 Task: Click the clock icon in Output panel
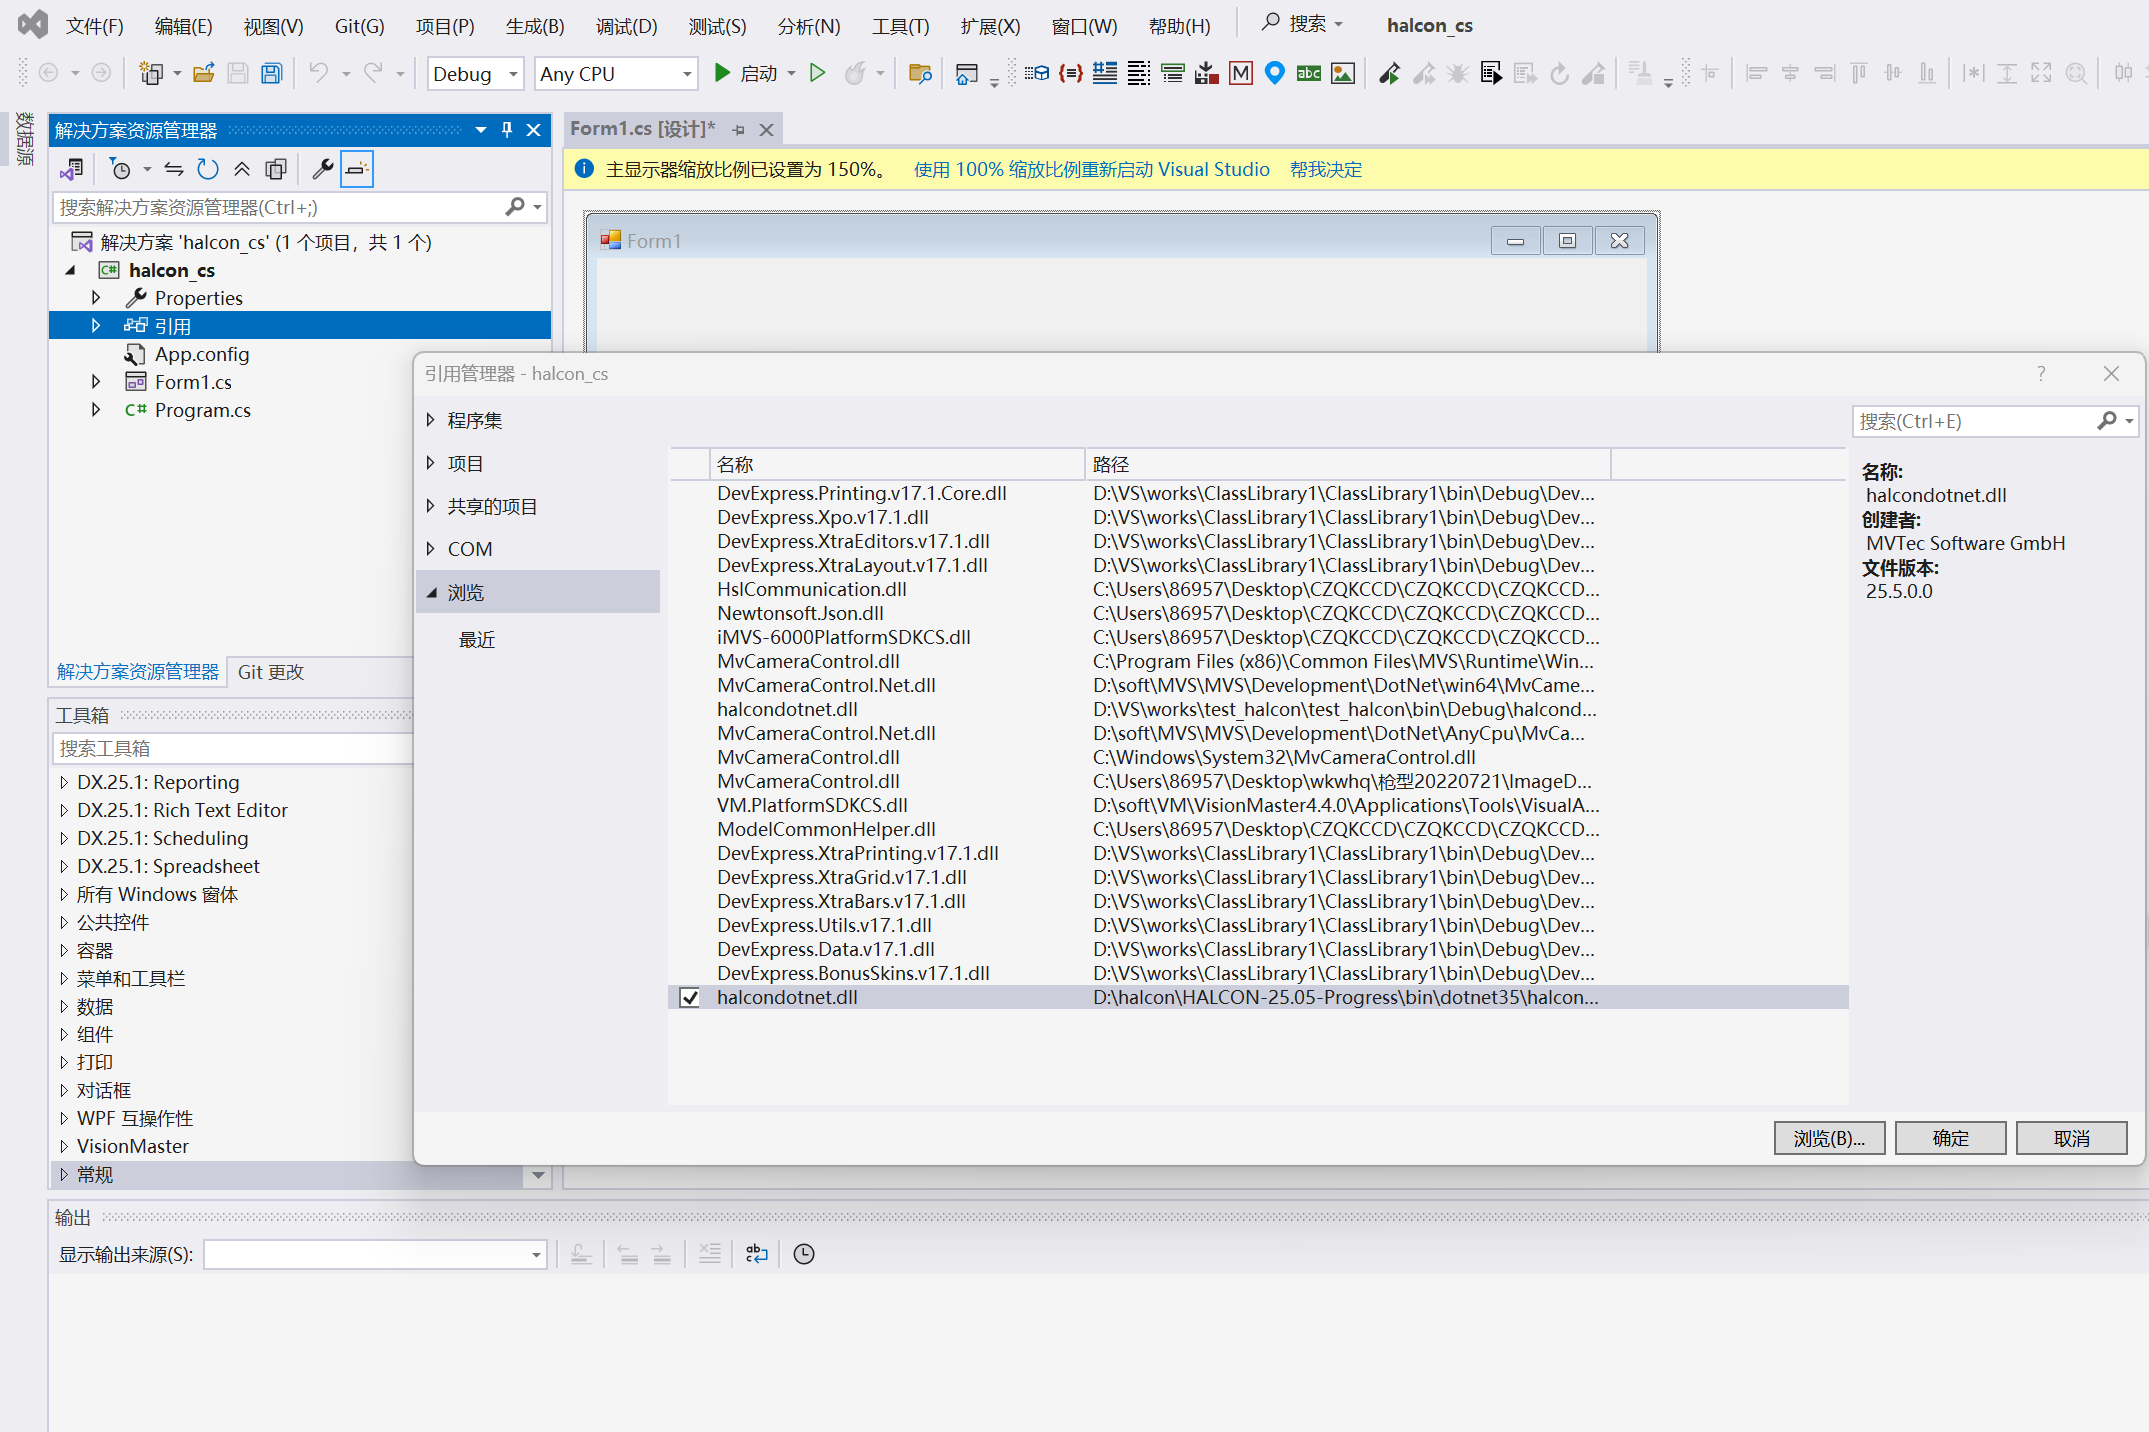[x=803, y=1254]
